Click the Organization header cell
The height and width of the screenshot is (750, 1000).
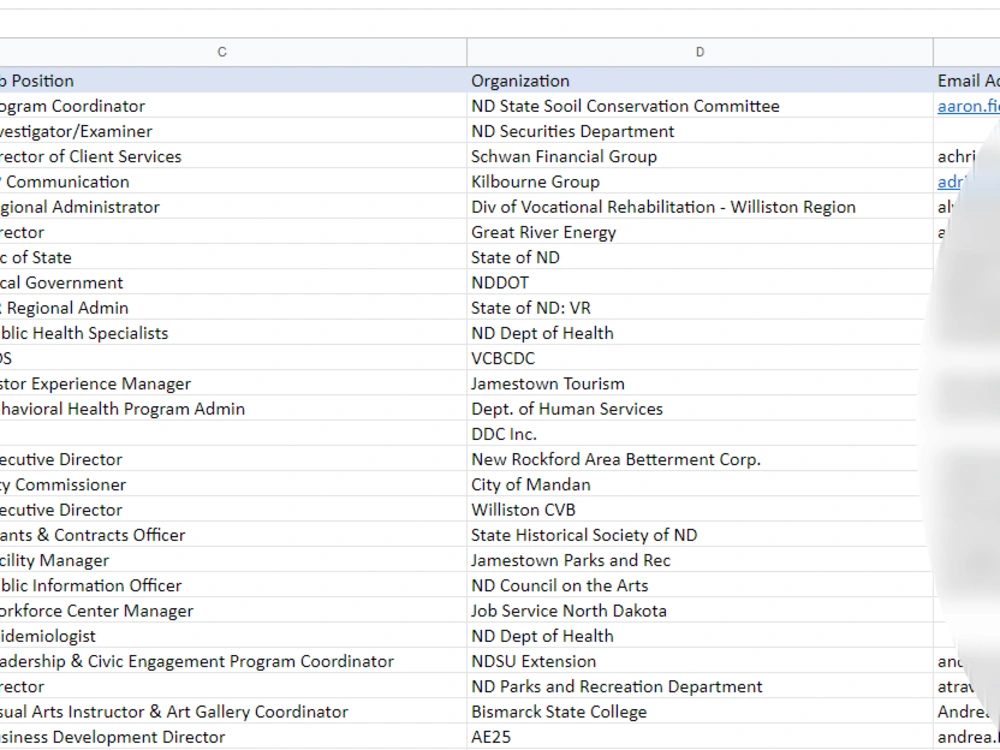point(700,80)
